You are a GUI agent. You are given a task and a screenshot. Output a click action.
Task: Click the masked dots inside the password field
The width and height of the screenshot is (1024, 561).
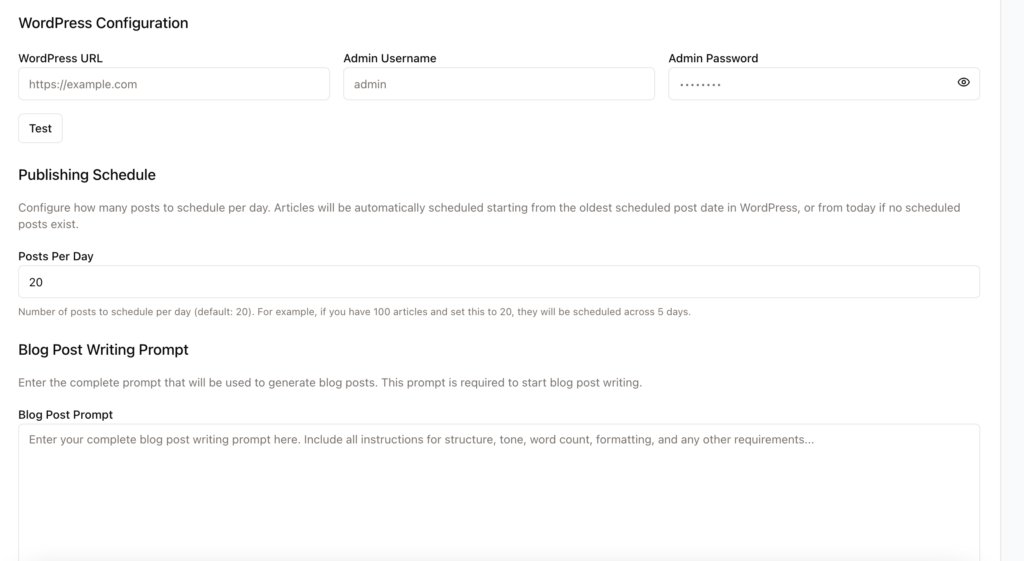point(700,85)
